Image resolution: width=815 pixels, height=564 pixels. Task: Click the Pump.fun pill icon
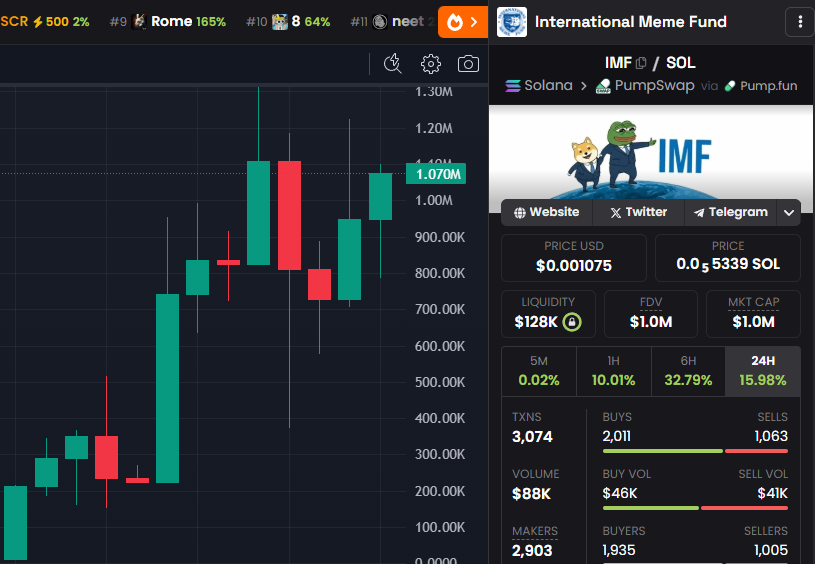tap(730, 86)
